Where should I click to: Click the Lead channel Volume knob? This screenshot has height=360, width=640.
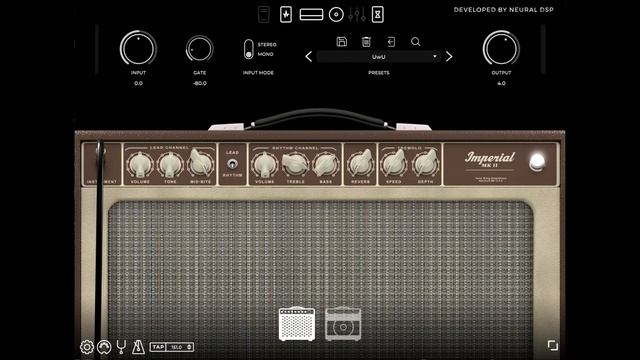(140, 165)
